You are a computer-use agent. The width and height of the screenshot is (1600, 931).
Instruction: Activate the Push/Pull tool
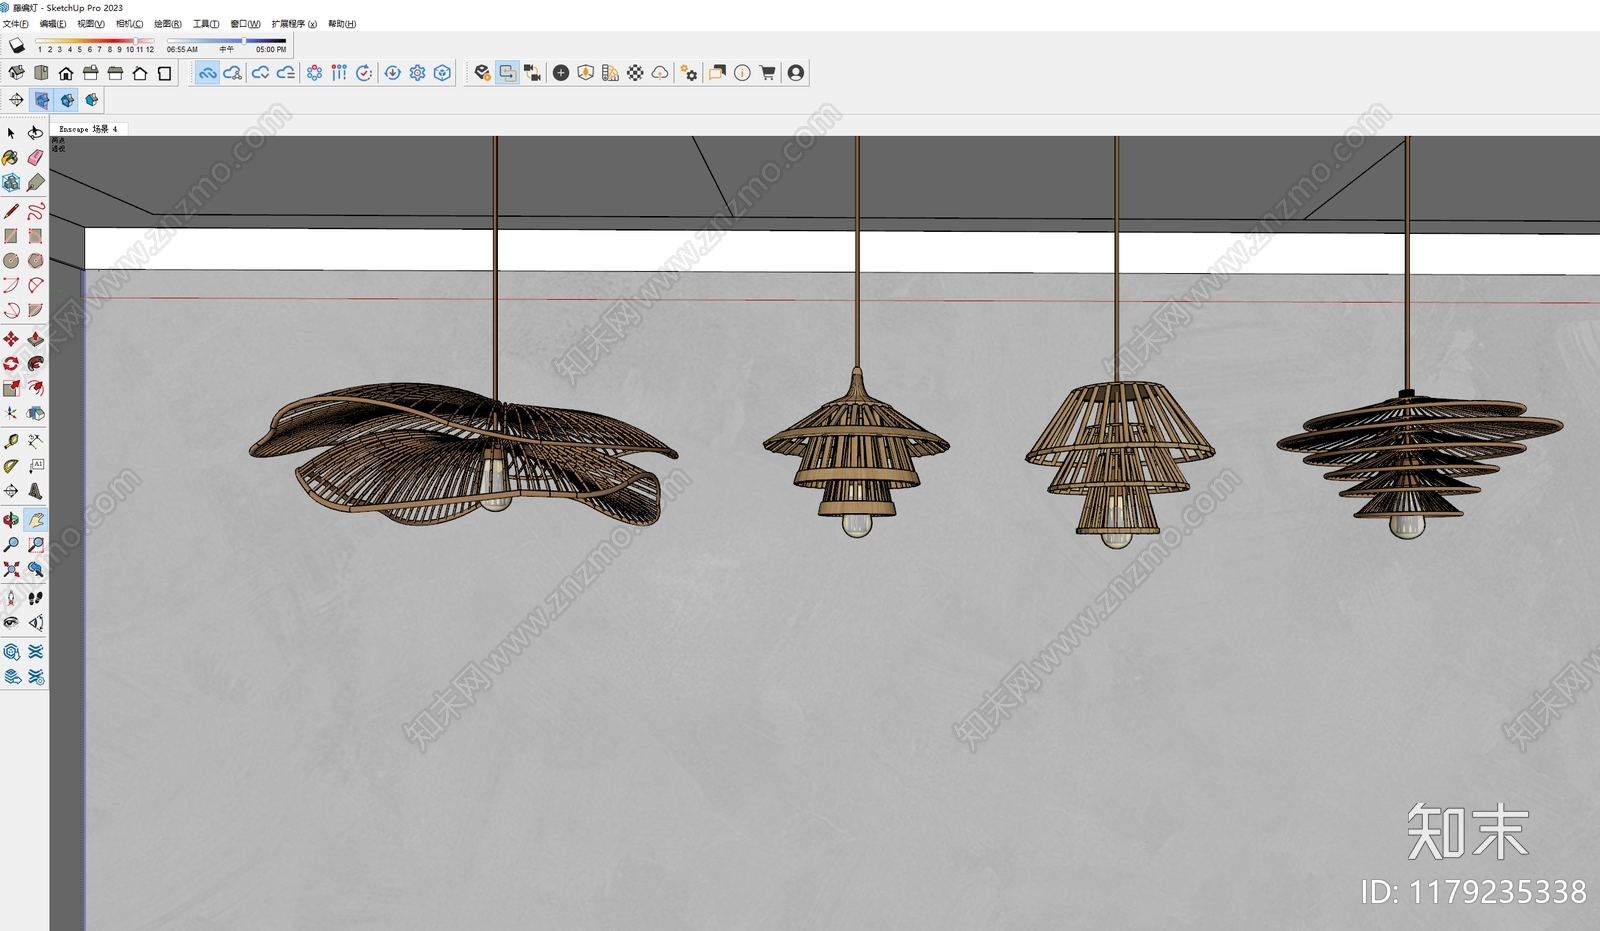pyautogui.click(x=35, y=339)
